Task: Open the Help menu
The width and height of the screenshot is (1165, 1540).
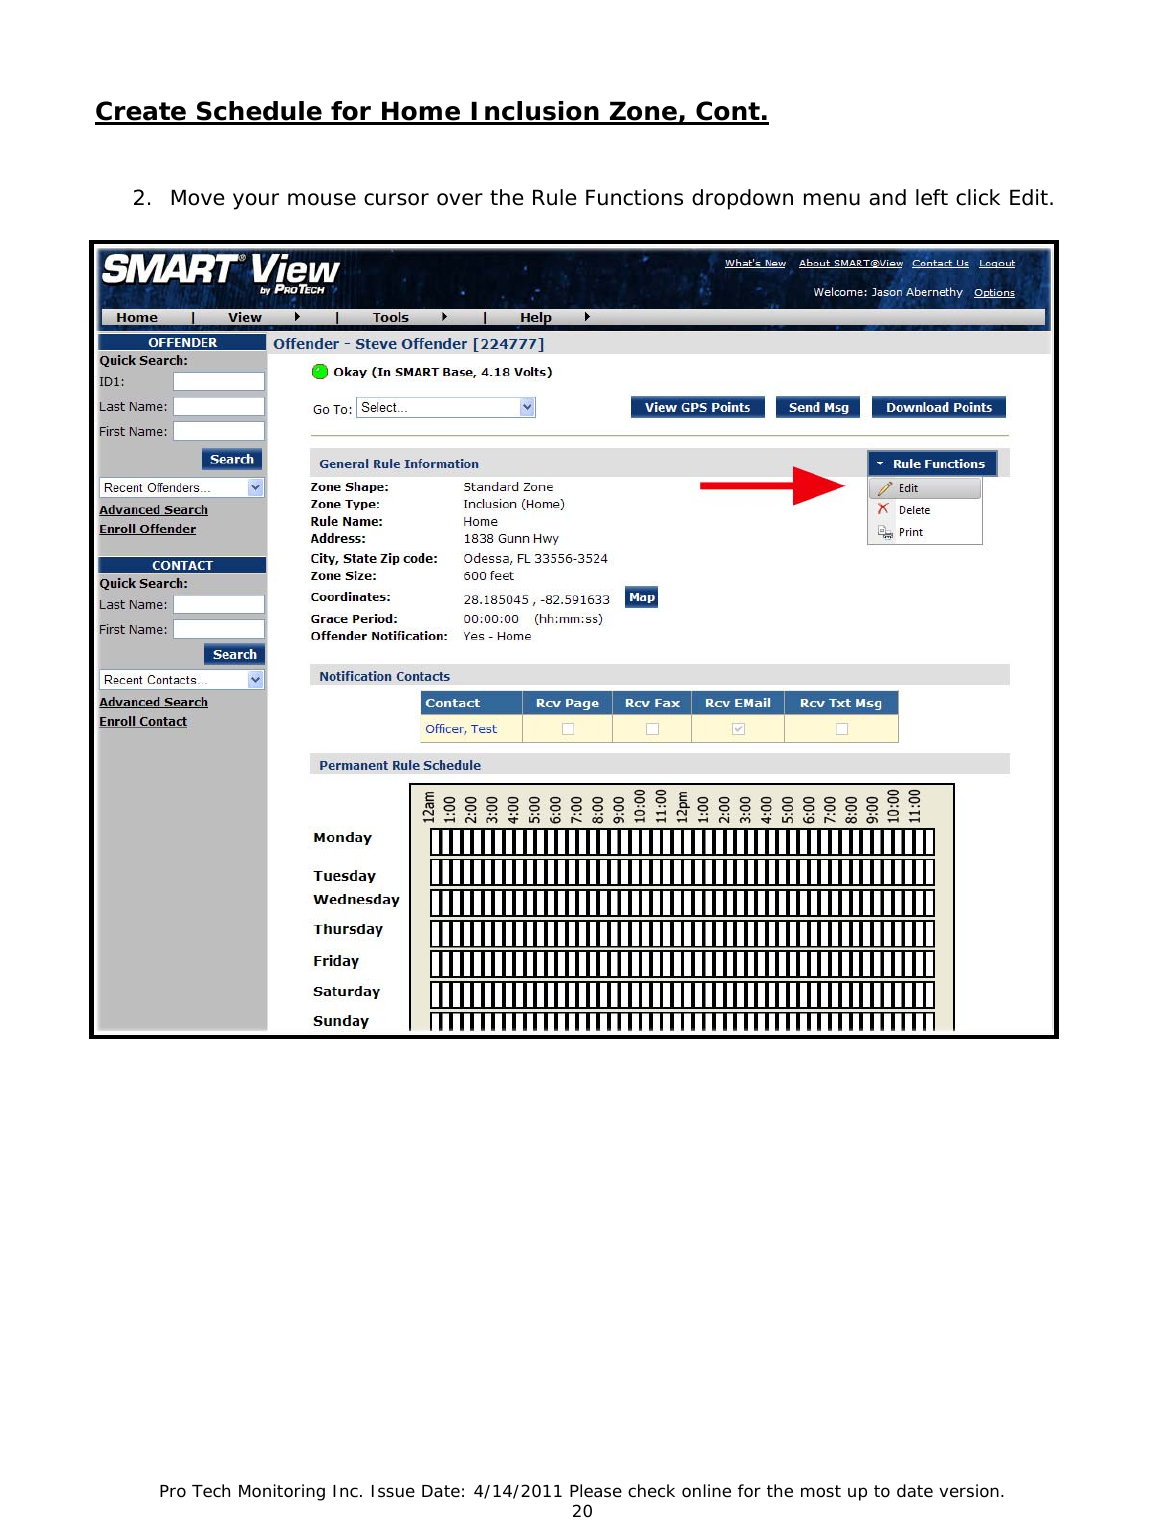Action: click(536, 318)
